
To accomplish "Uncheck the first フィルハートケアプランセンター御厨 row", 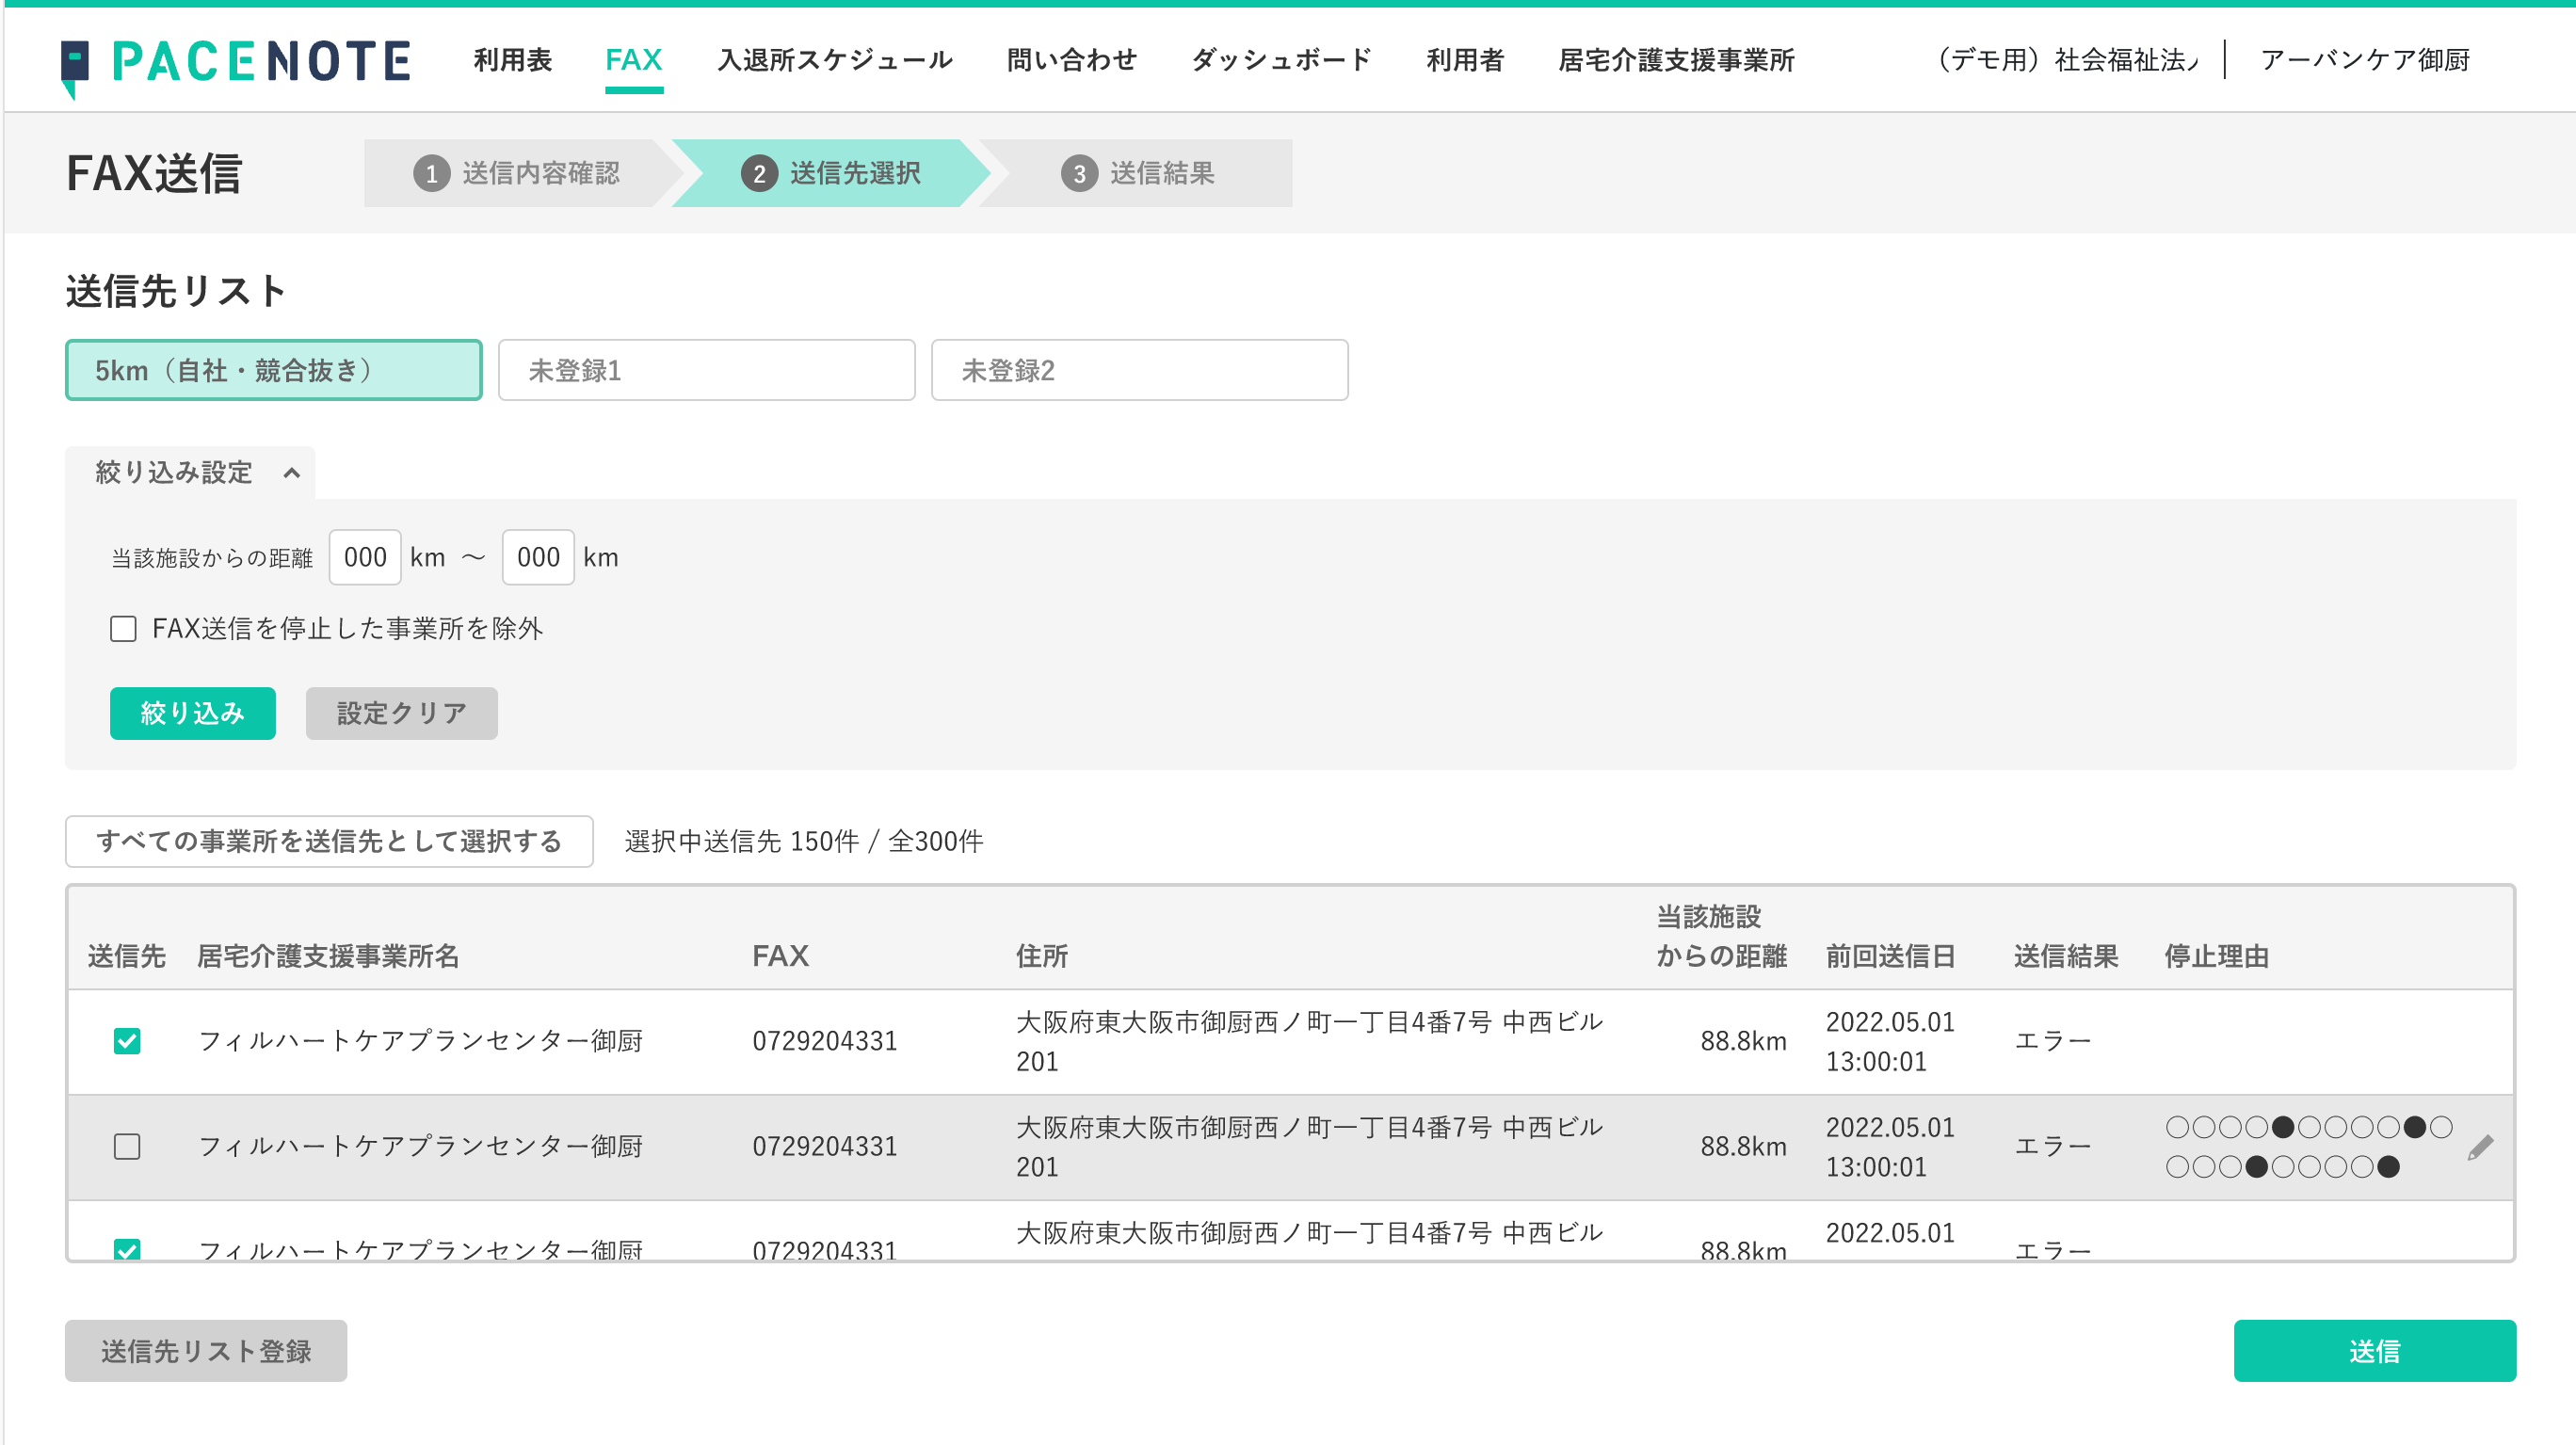I will (127, 1040).
